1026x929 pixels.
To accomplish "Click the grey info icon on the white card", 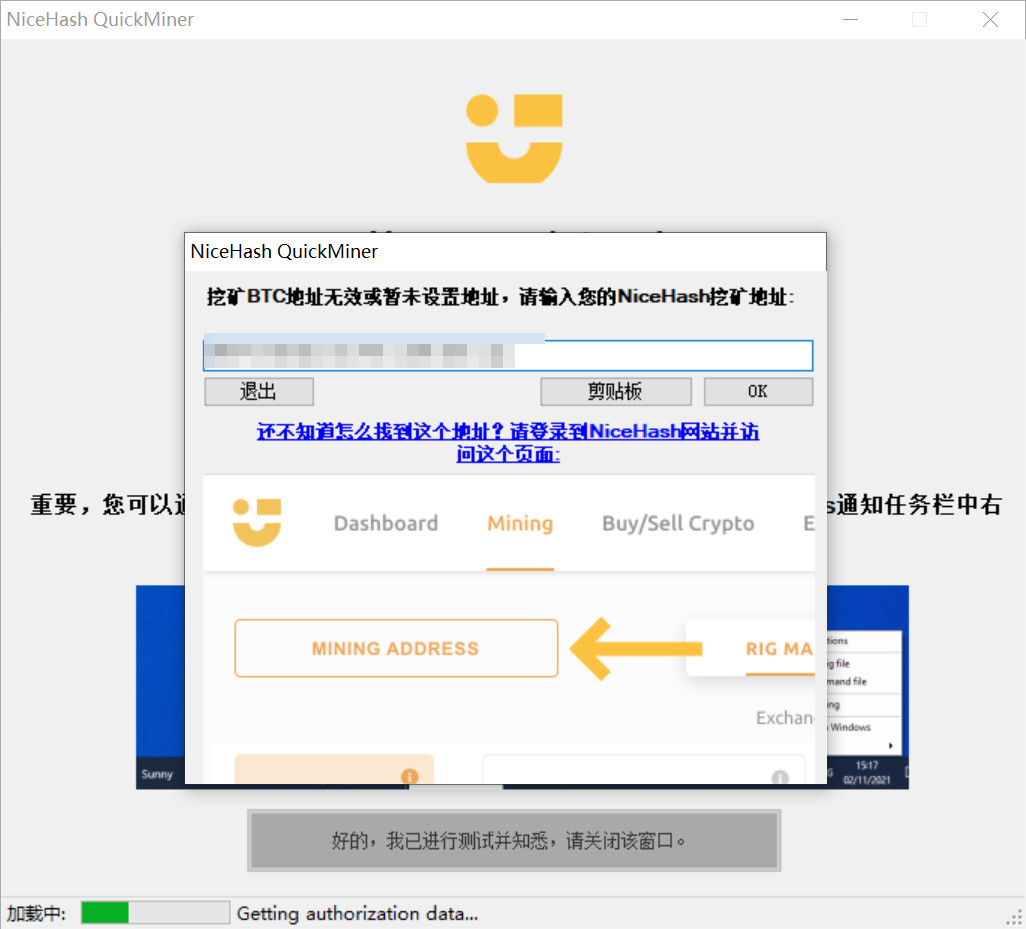I will click(x=780, y=777).
